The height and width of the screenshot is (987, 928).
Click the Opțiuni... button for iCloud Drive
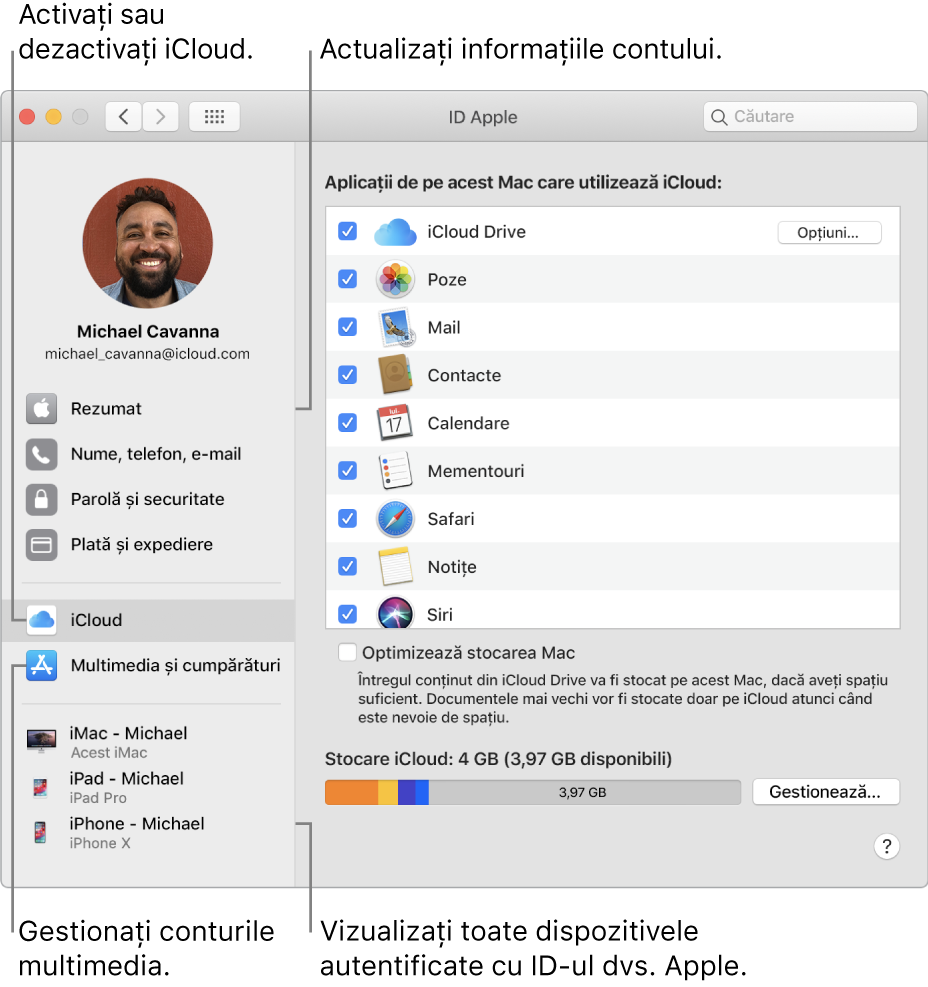829,233
